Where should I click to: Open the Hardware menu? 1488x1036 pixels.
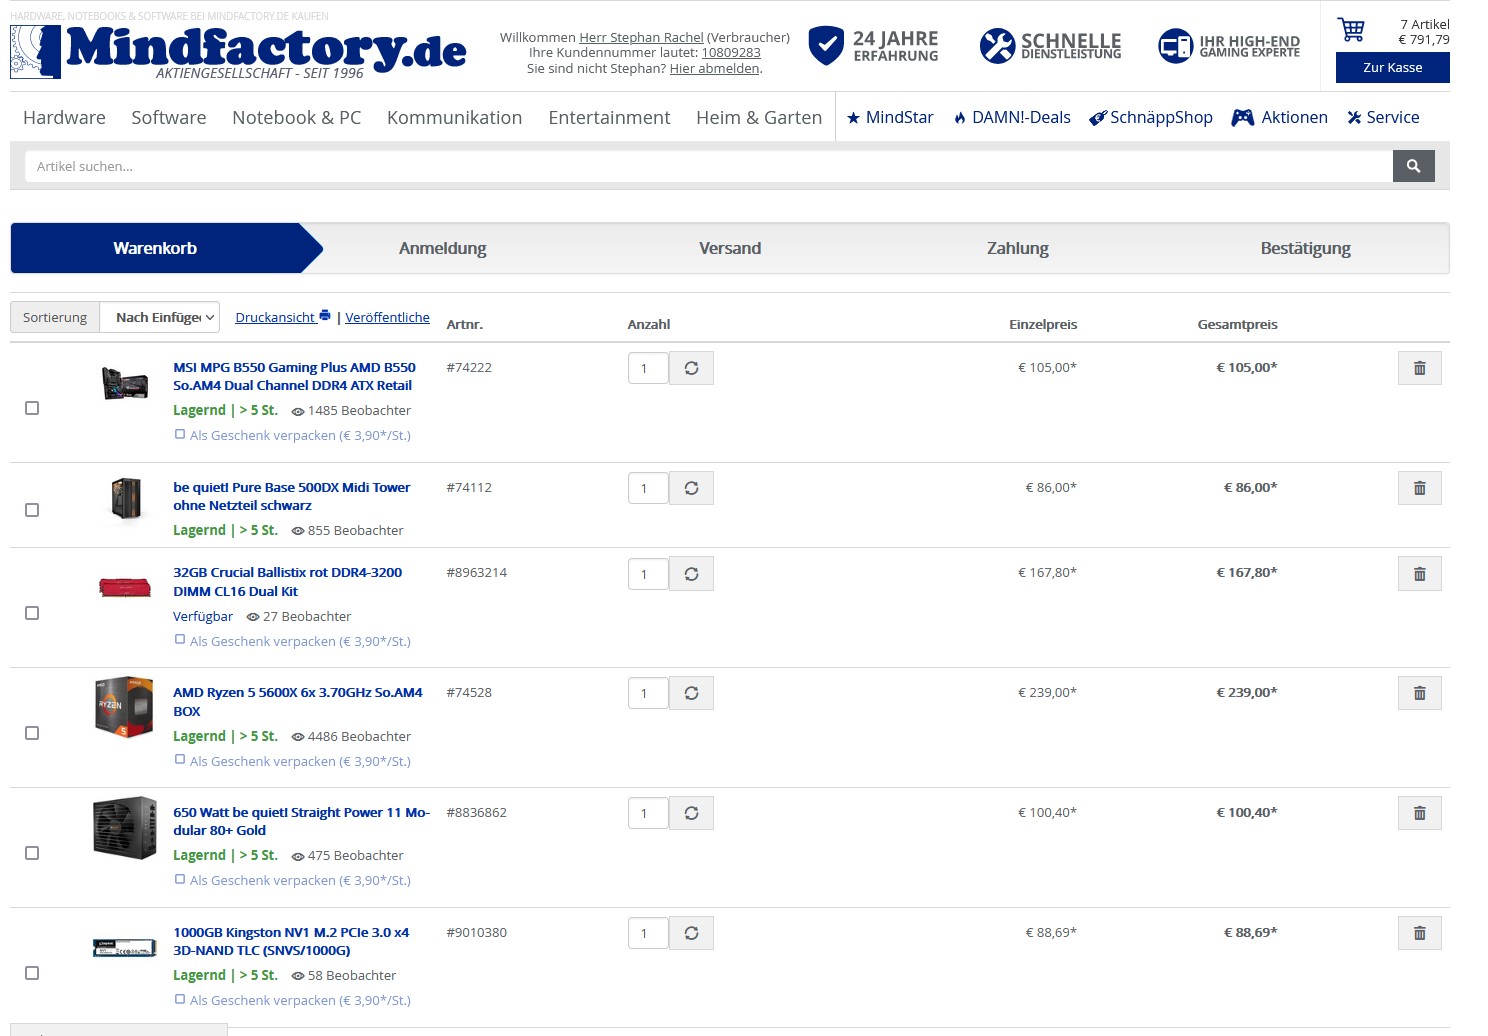click(x=64, y=117)
